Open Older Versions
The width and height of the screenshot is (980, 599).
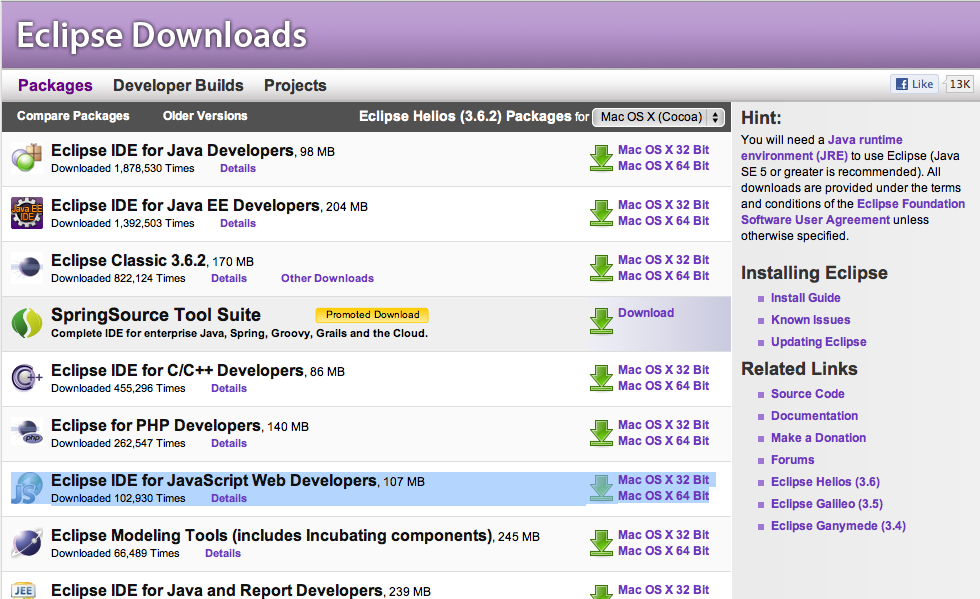click(205, 116)
